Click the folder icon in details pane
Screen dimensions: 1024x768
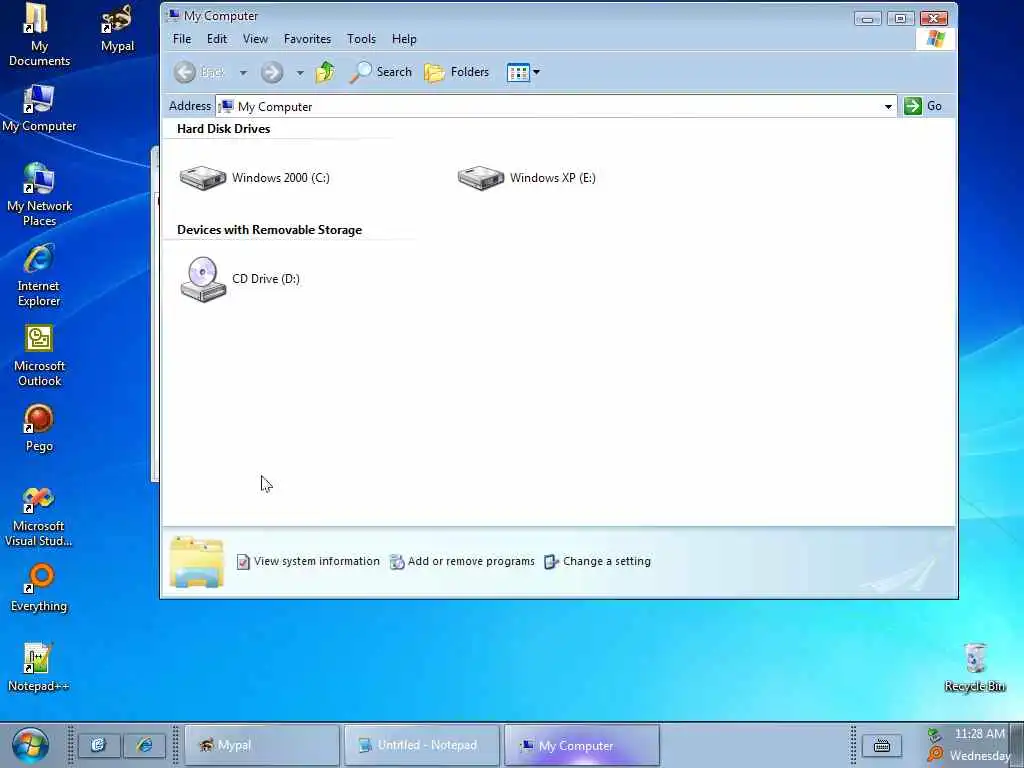pos(197,562)
